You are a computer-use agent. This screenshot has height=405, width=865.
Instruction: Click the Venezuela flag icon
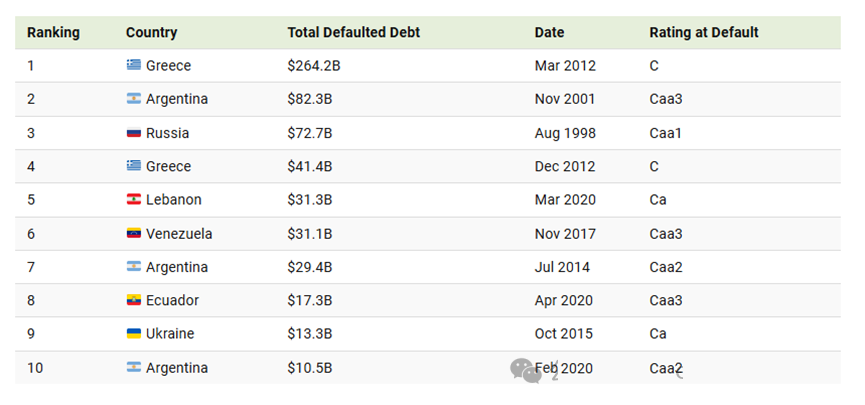click(x=134, y=233)
